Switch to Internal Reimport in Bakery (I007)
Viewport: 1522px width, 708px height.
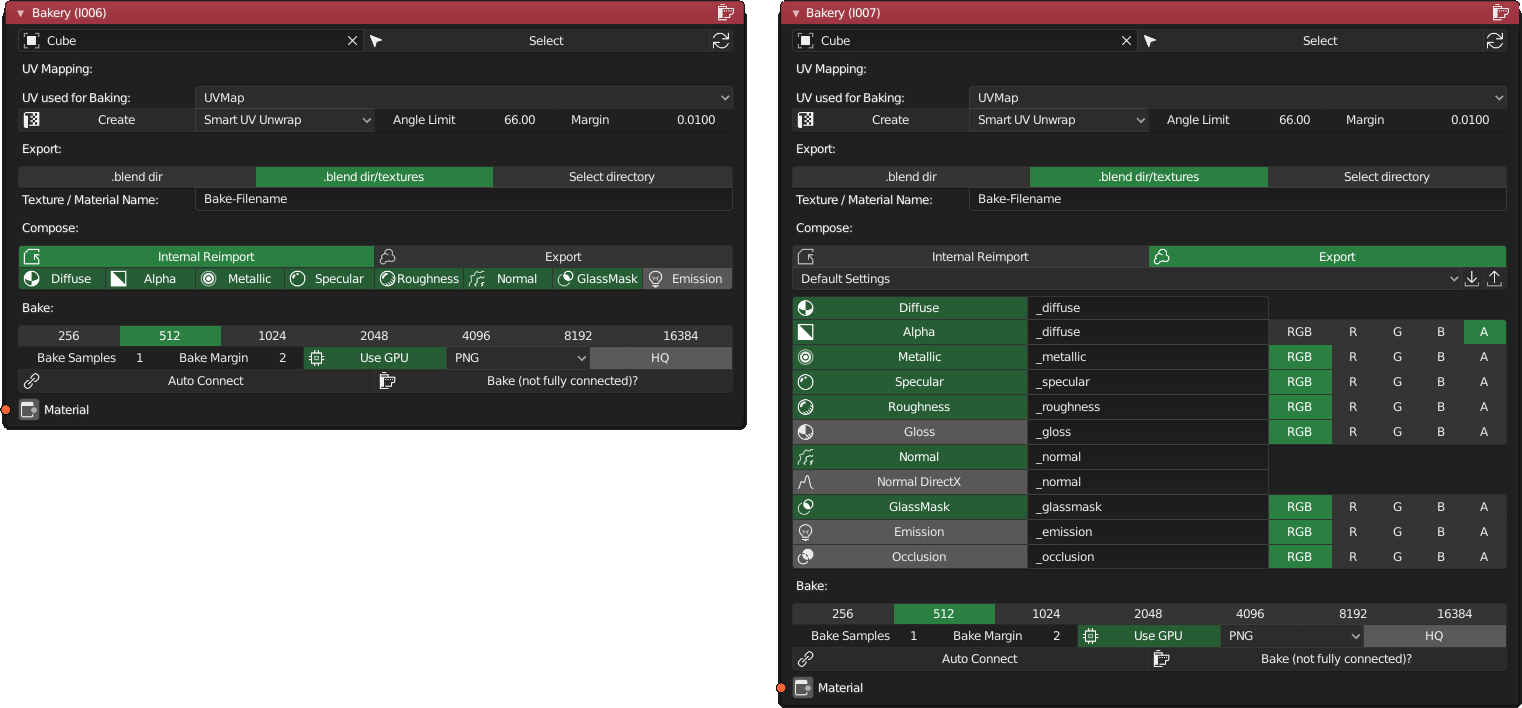tap(971, 257)
